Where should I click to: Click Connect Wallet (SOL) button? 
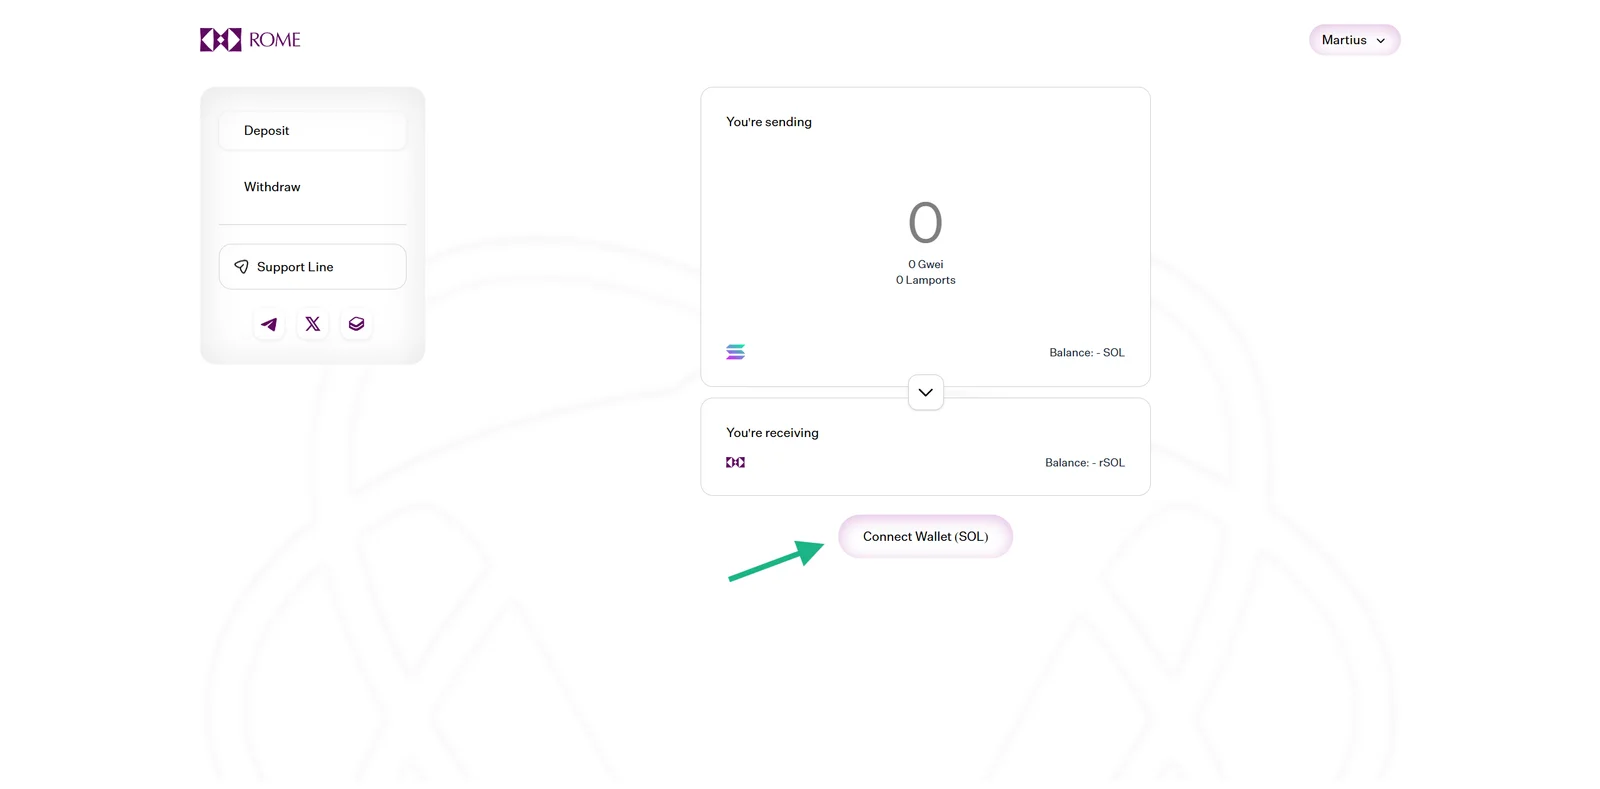[926, 537]
